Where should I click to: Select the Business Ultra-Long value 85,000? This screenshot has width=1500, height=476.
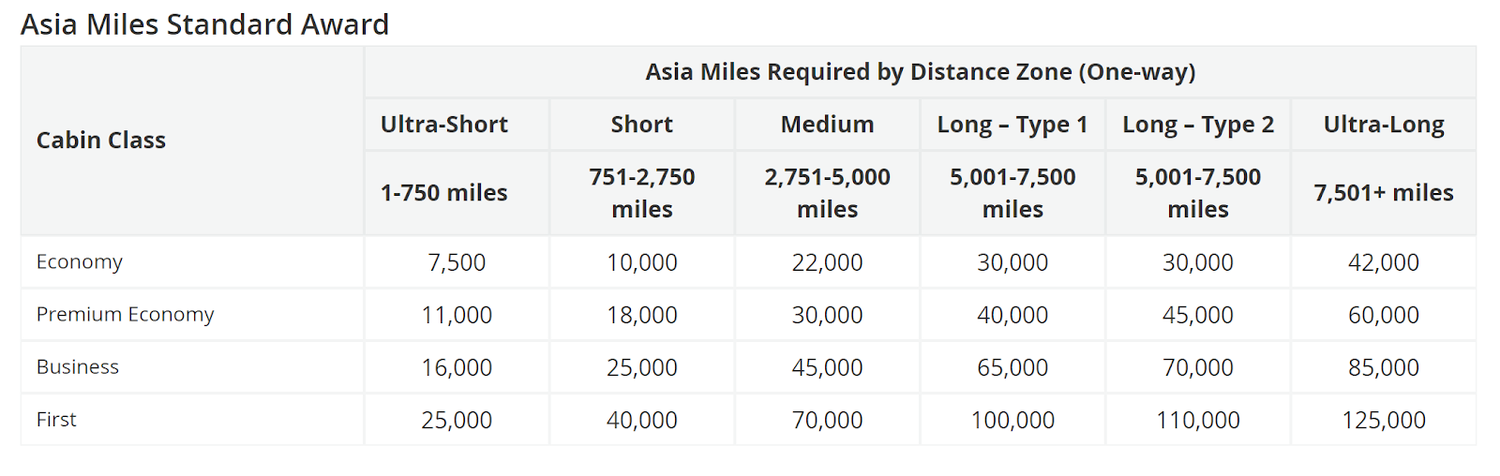coord(1384,368)
